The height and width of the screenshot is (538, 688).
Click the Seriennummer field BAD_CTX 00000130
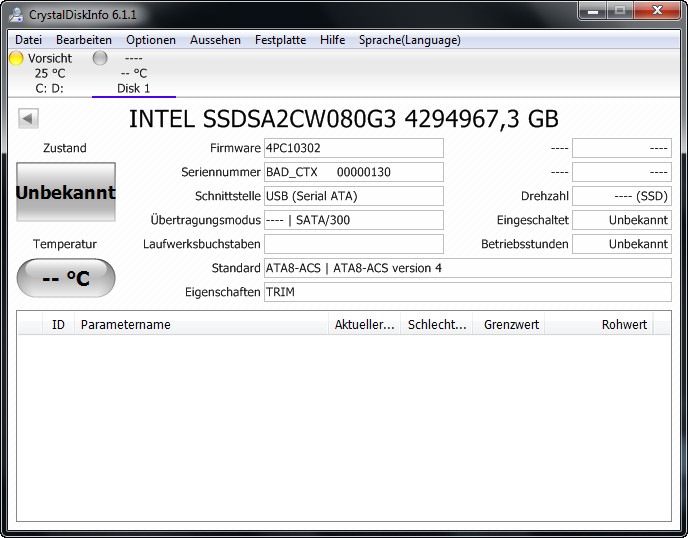coord(354,172)
